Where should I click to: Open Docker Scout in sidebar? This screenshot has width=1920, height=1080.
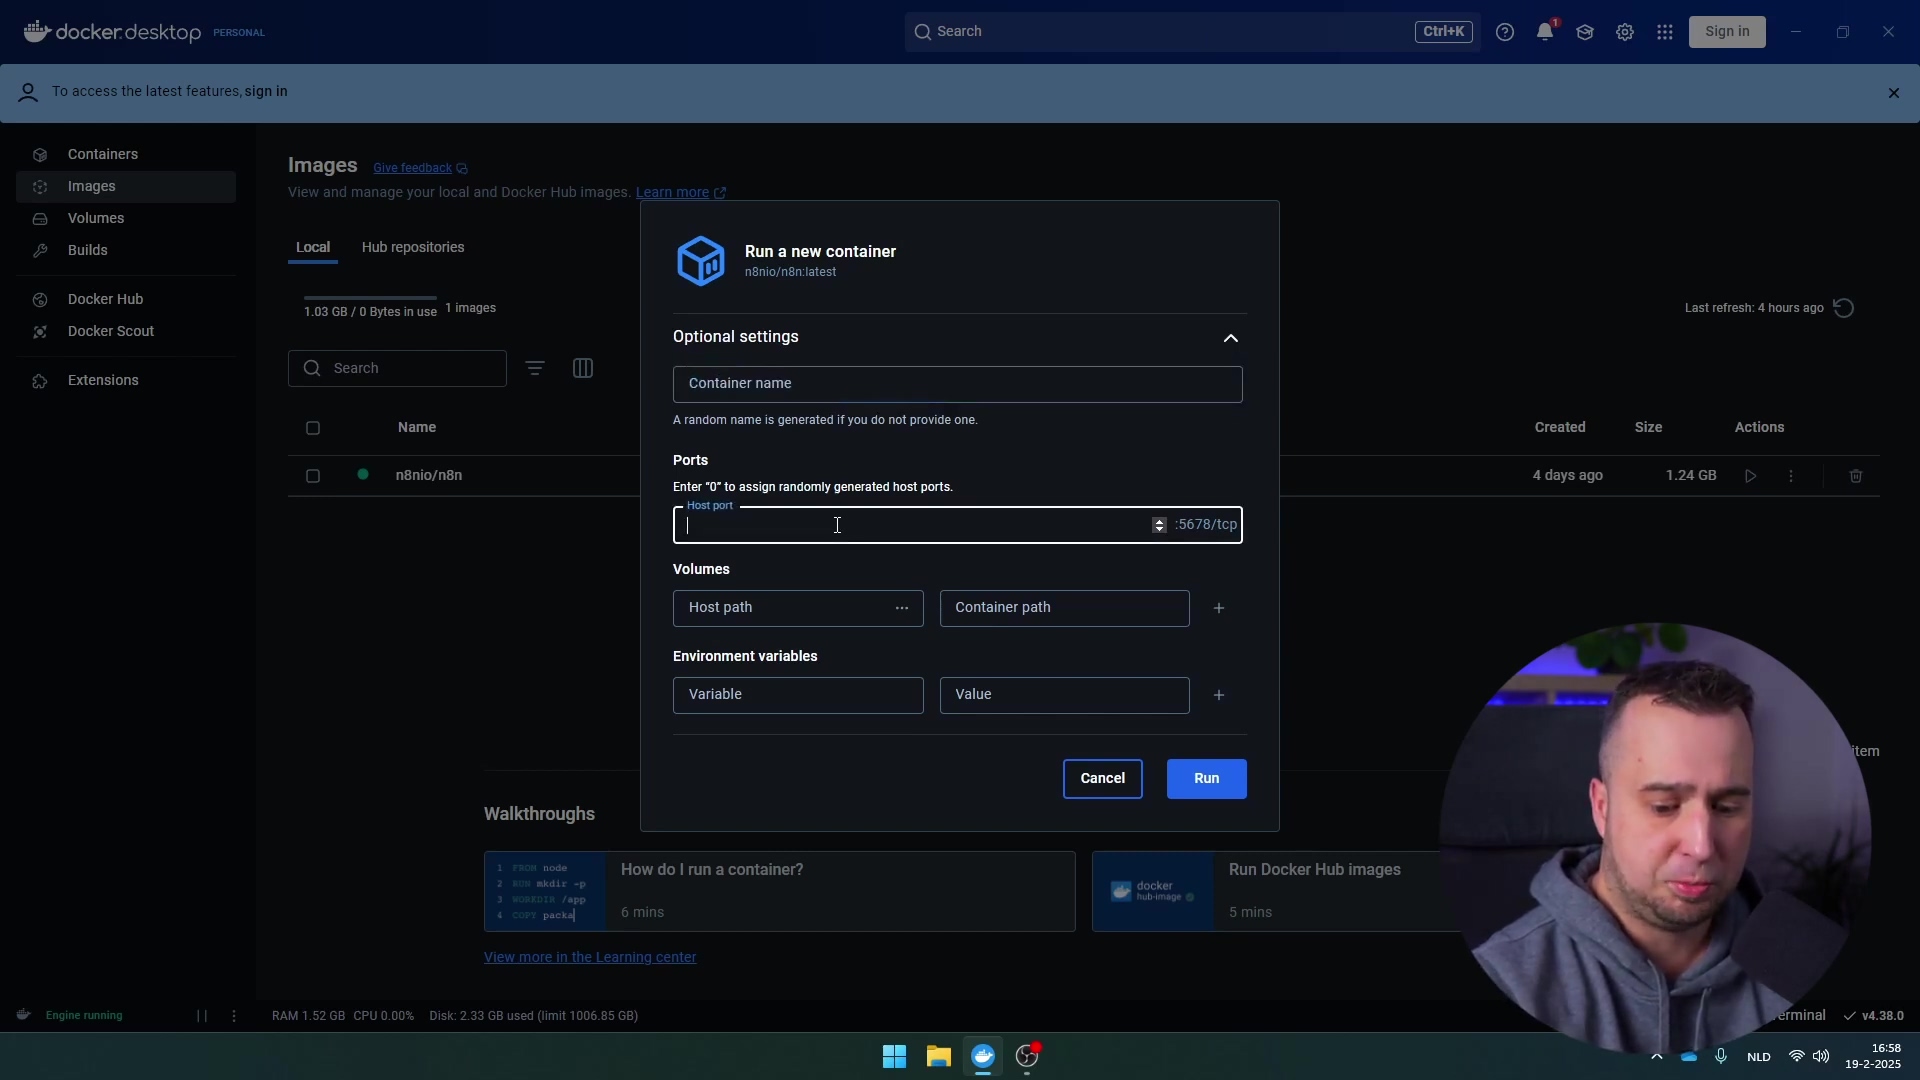(111, 332)
